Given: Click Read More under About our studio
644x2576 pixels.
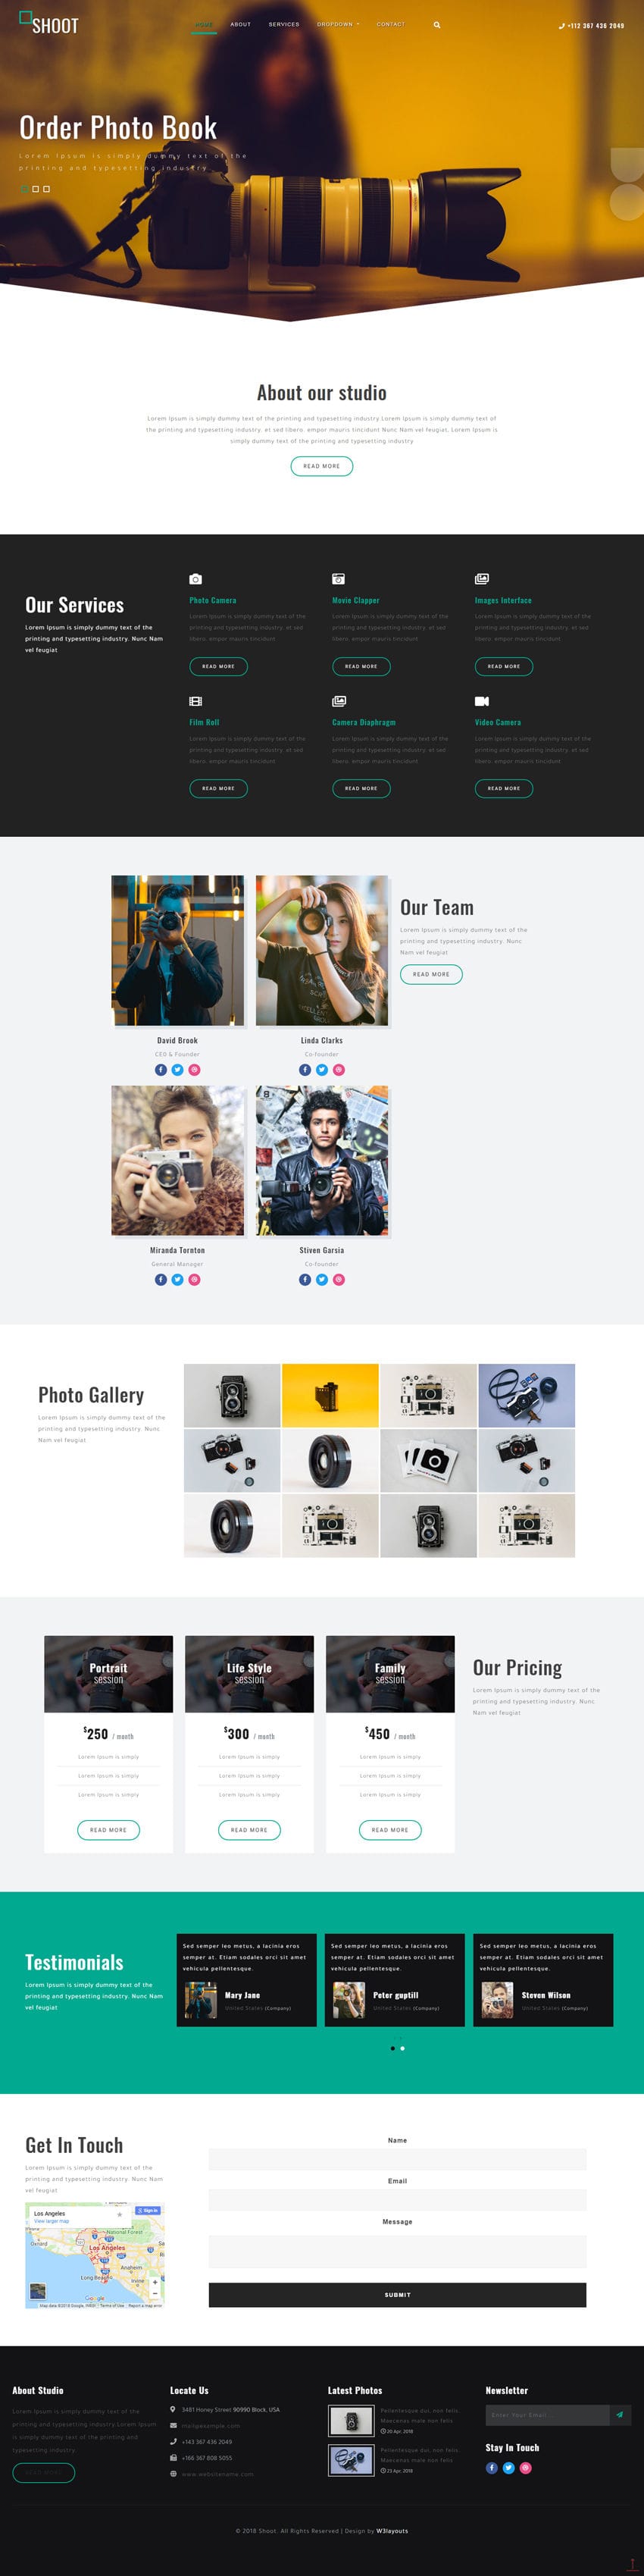Looking at the screenshot, I should 322,466.
